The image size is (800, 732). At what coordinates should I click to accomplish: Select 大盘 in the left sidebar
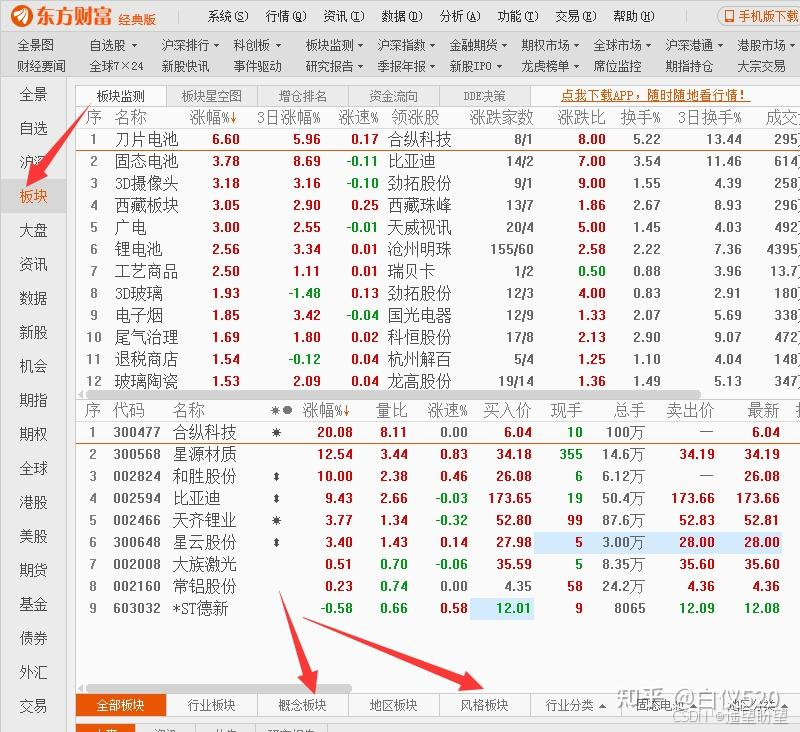tap(33, 230)
